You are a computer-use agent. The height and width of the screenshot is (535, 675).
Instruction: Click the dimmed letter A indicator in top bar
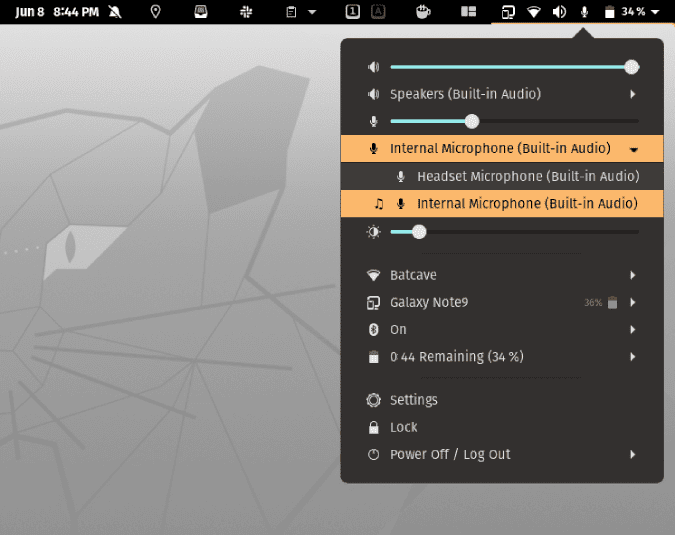tap(378, 12)
